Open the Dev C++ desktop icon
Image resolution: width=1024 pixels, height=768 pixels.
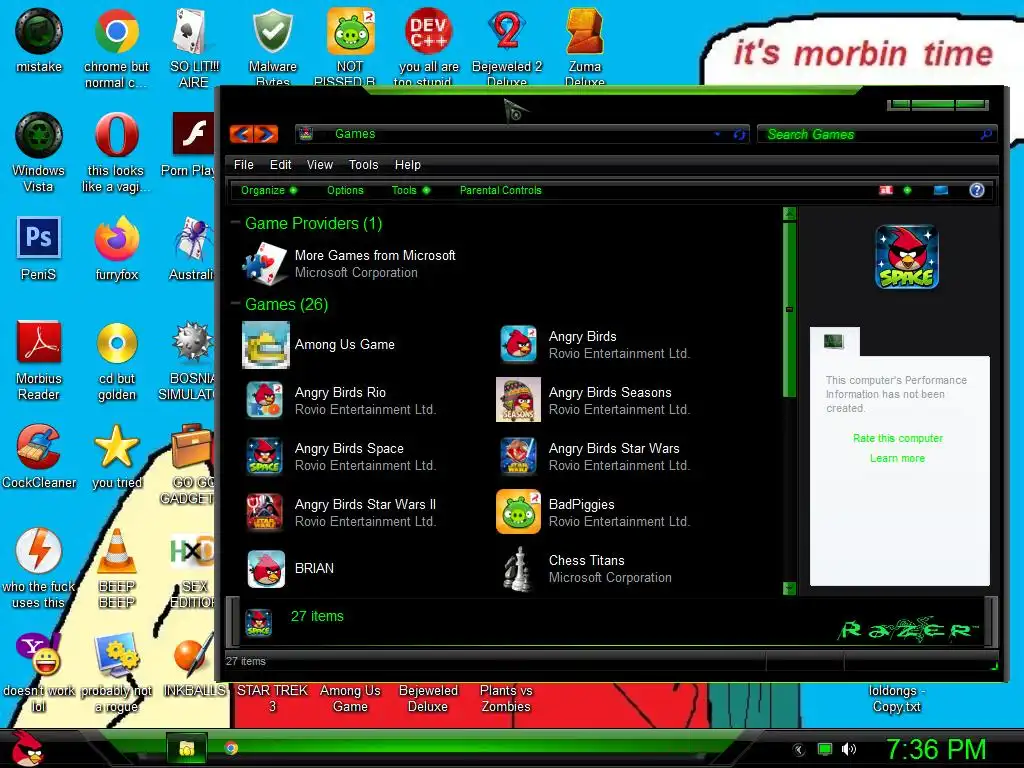point(428,31)
